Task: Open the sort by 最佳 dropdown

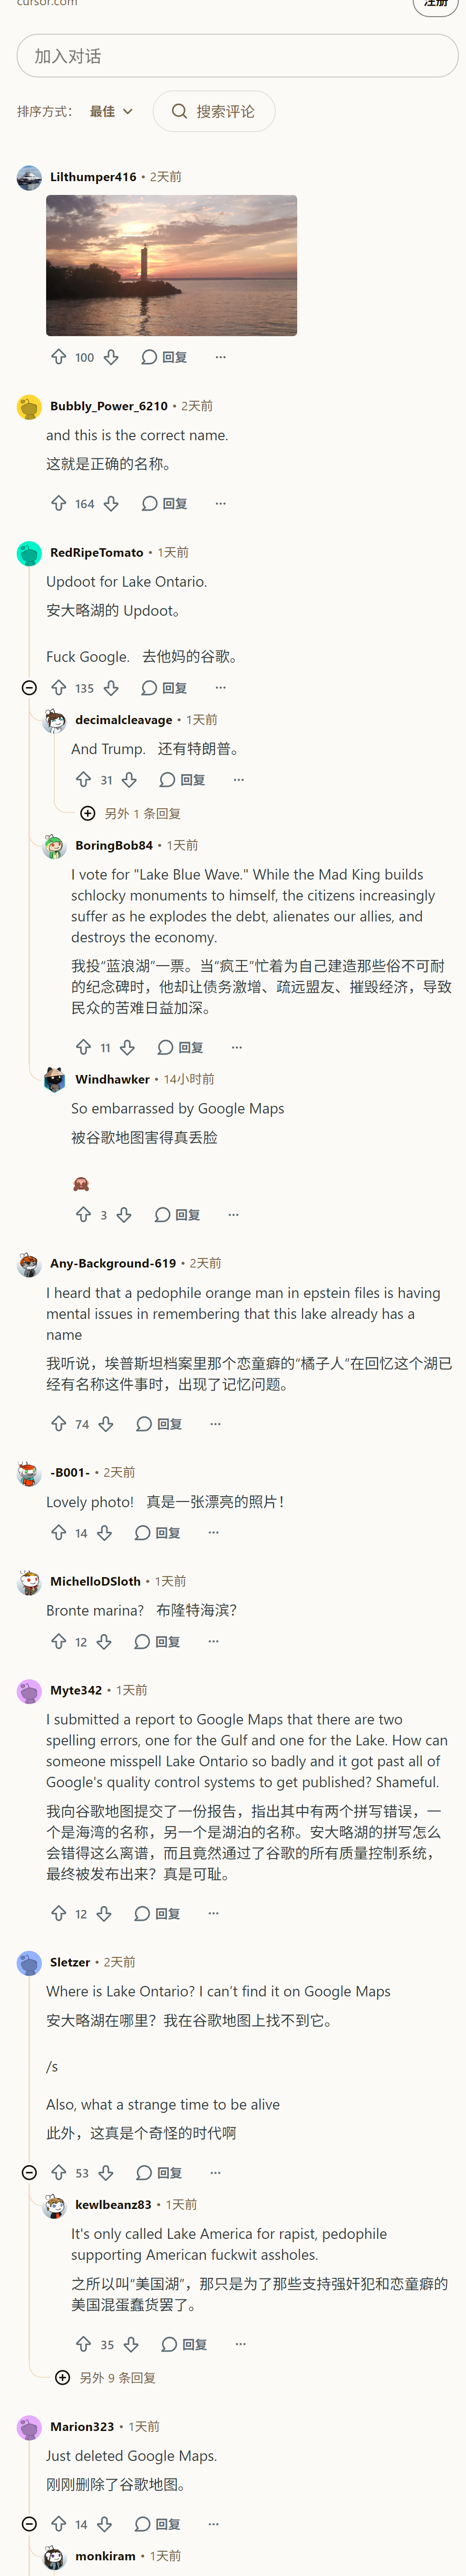Action: tap(111, 111)
